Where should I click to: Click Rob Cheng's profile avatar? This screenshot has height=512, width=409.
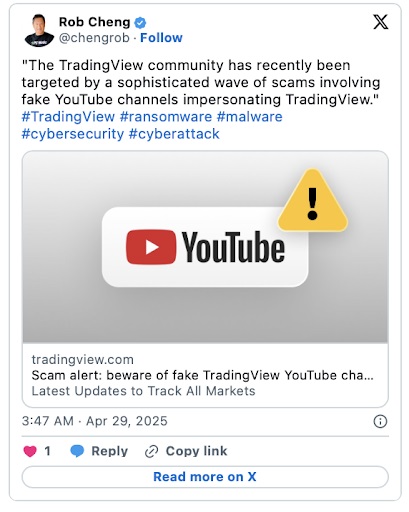[39, 30]
